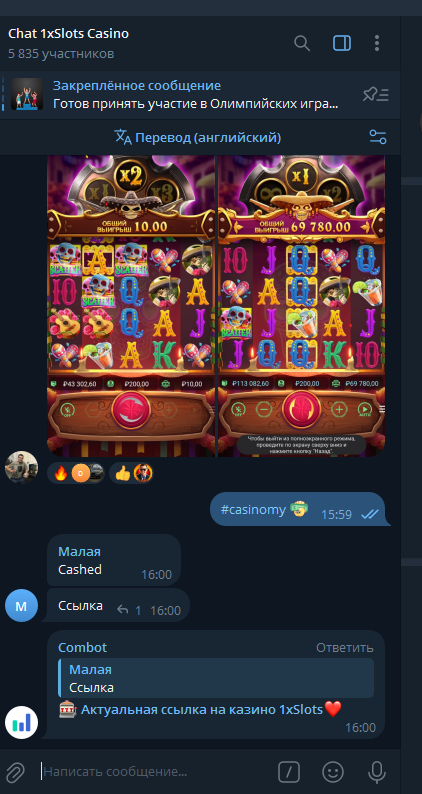
Task: Click Перевод (английский) translate bar
Action: [198, 137]
